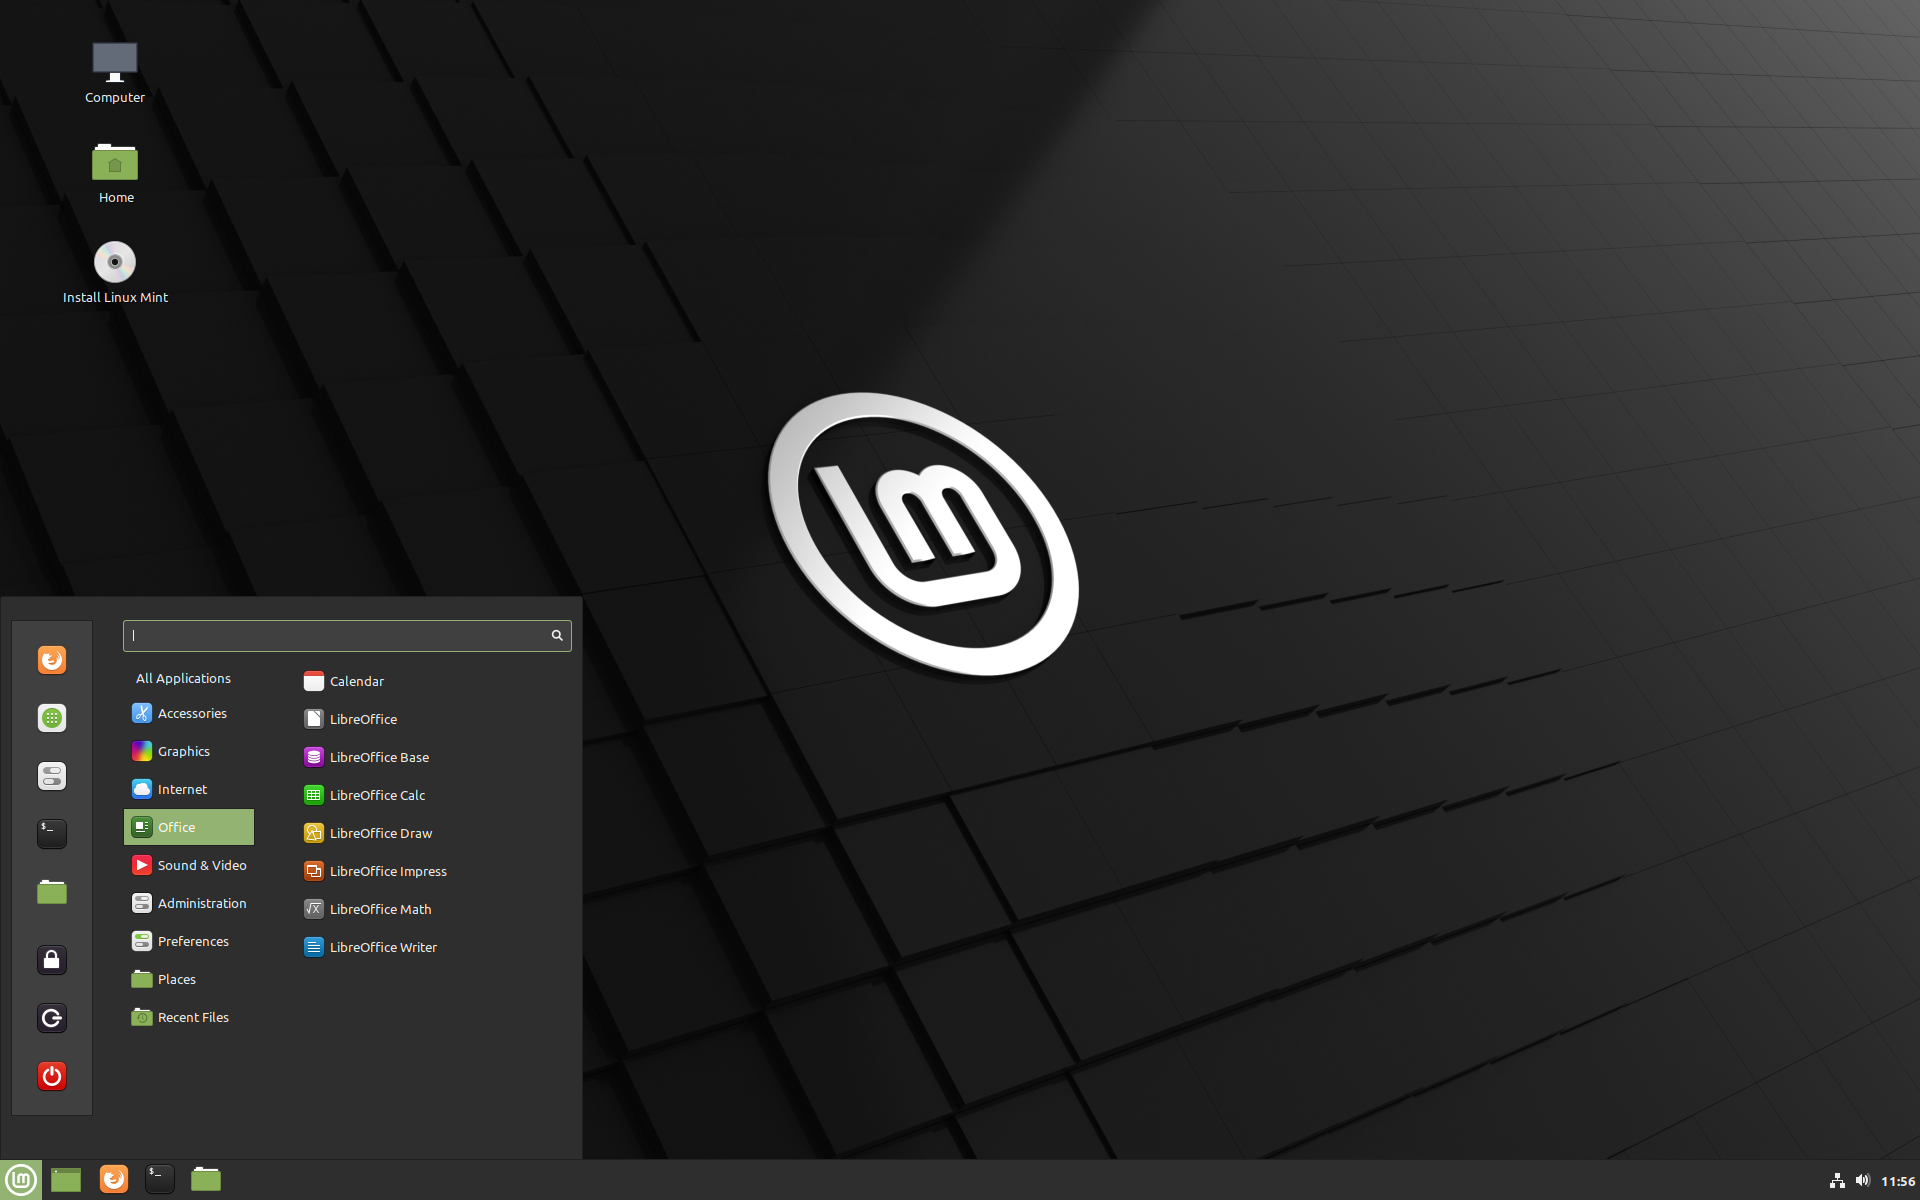Viewport: 1920px width, 1200px height.
Task: Open LibreOffice Writer
Action: (x=384, y=946)
